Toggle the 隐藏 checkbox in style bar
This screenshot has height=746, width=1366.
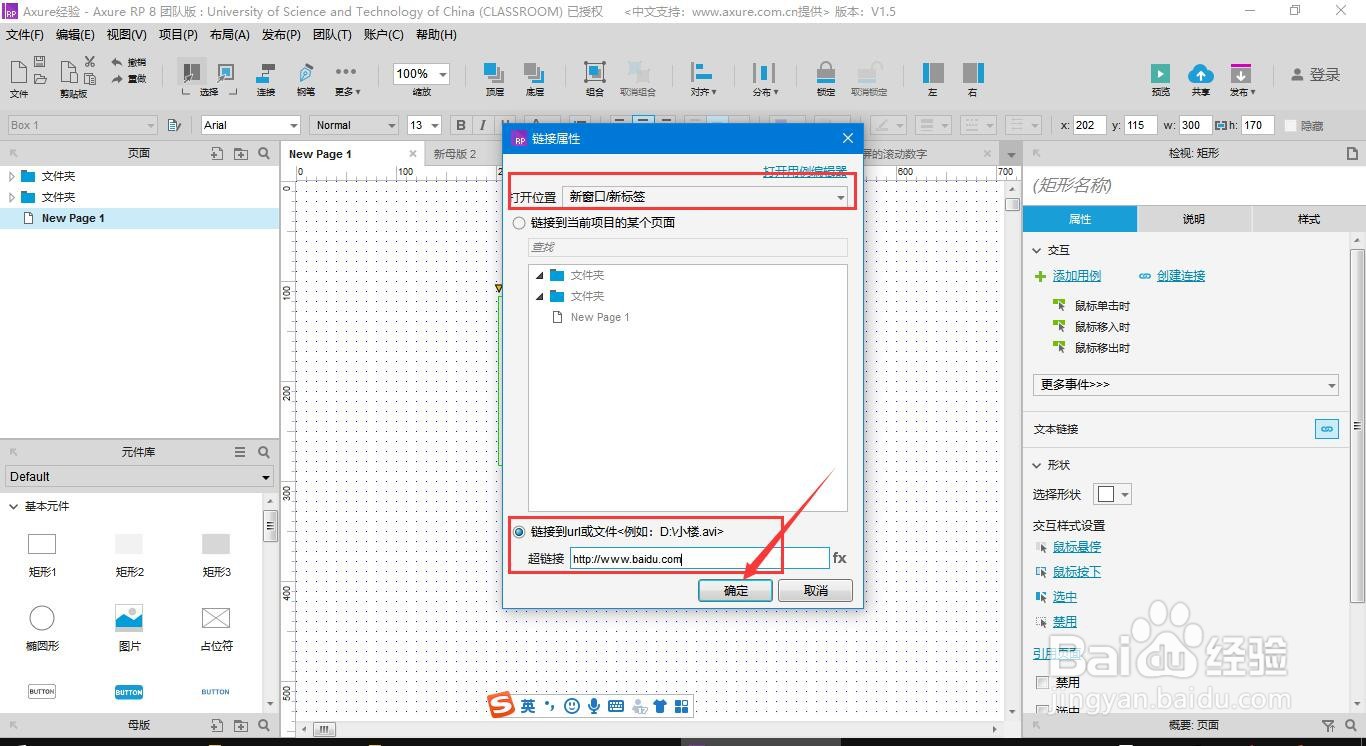coord(1290,125)
